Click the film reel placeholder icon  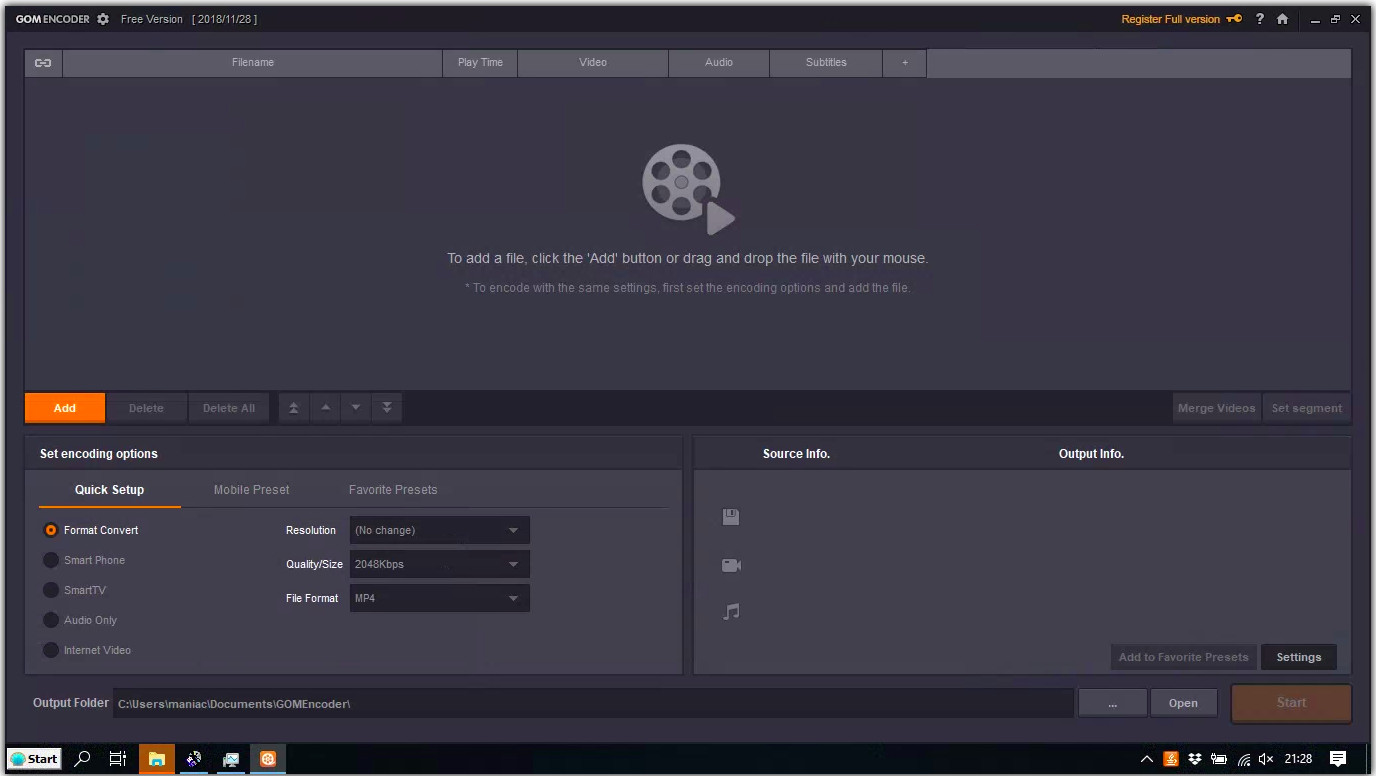click(x=688, y=187)
